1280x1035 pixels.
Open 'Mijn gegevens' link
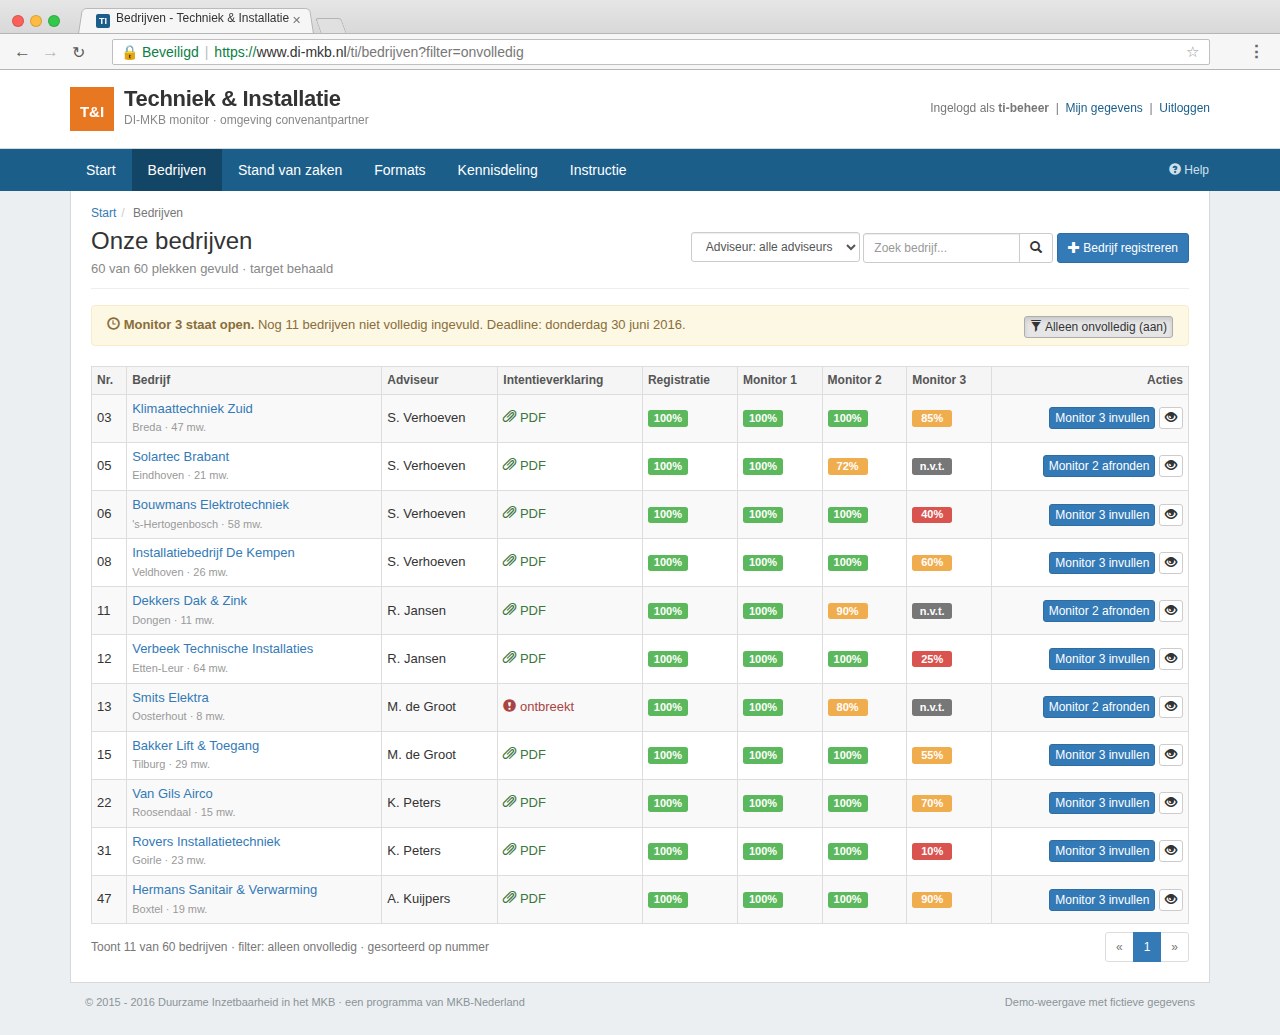(1104, 108)
